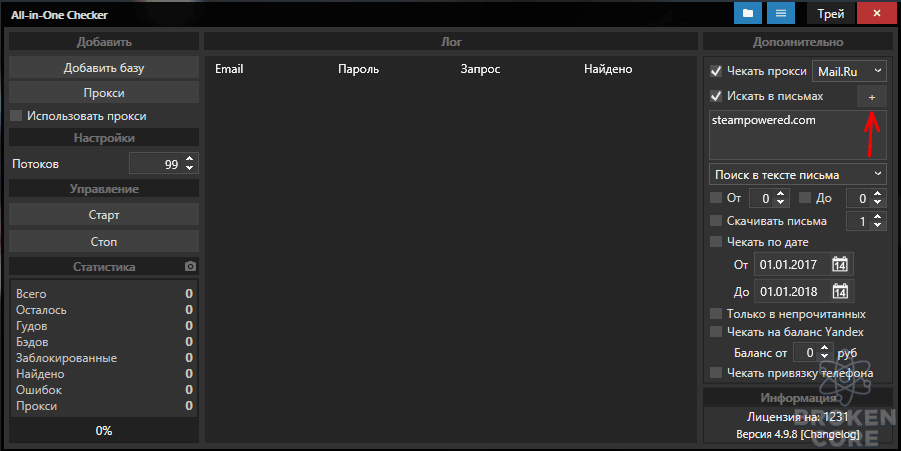Click the Email column header
Image resolution: width=901 pixels, height=451 pixels.
[x=229, y=69]
